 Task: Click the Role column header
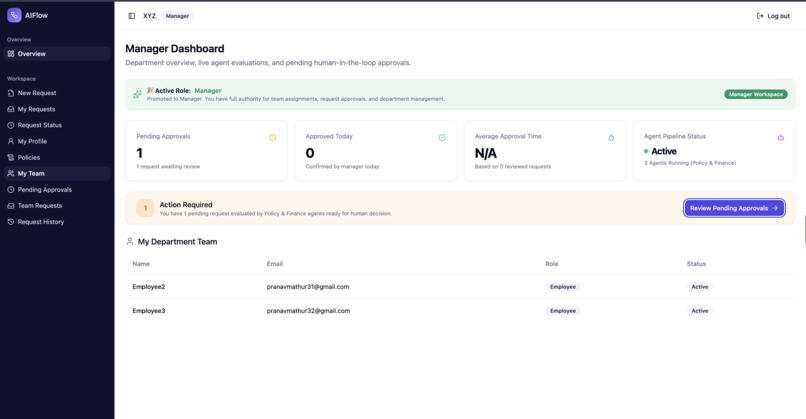pos(552,264)
